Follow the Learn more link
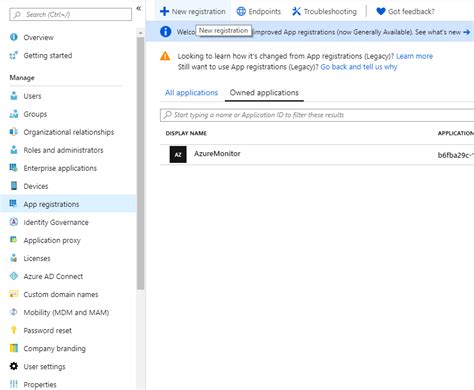The width and height of the screenshot is (474, 390). [x=414, y=56]
